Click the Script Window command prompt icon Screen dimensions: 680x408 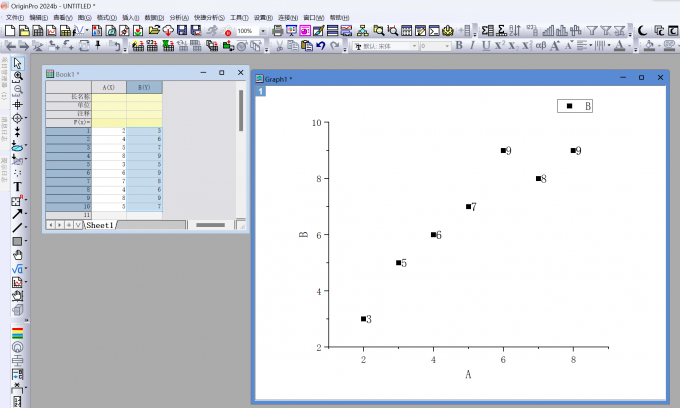(434, 30)
